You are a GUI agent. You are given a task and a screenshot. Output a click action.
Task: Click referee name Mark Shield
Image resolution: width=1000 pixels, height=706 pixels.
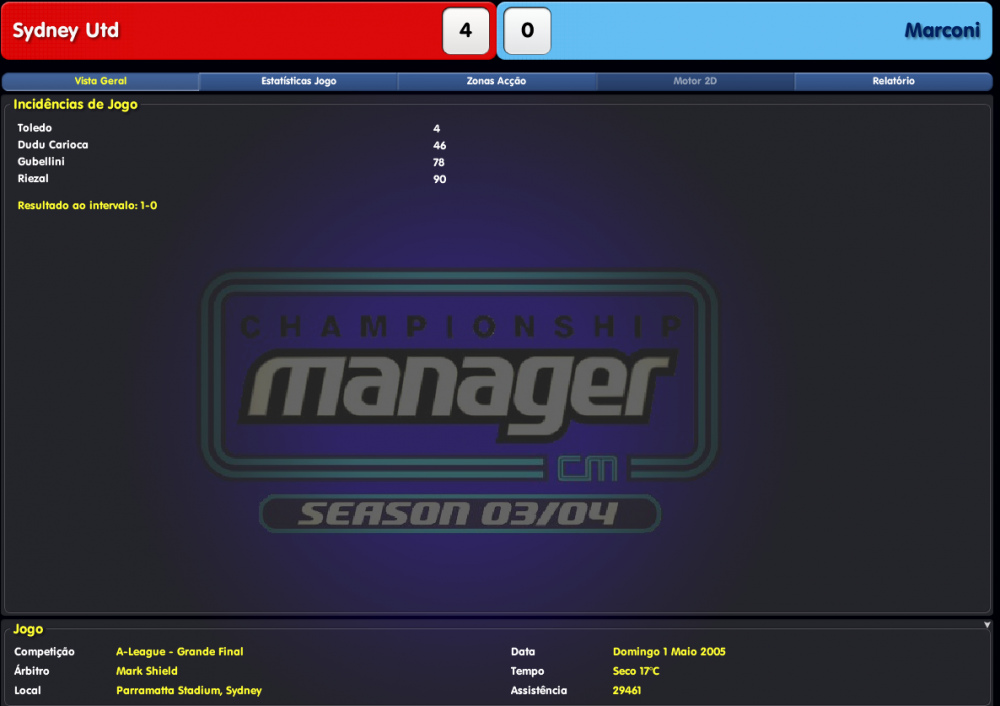pyautogui.click(x=147, y=671)
